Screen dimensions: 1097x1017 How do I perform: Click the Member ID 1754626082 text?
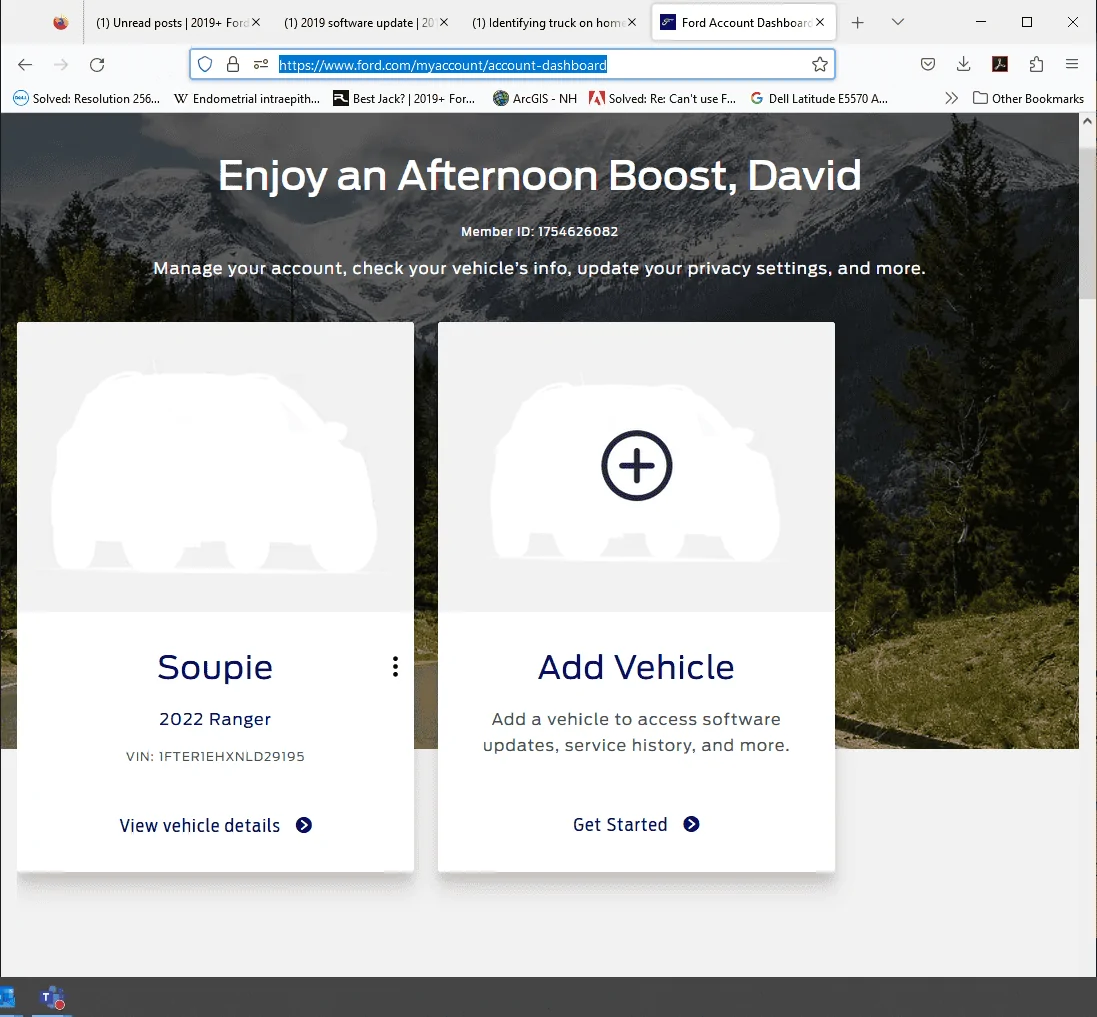[539, 232]
